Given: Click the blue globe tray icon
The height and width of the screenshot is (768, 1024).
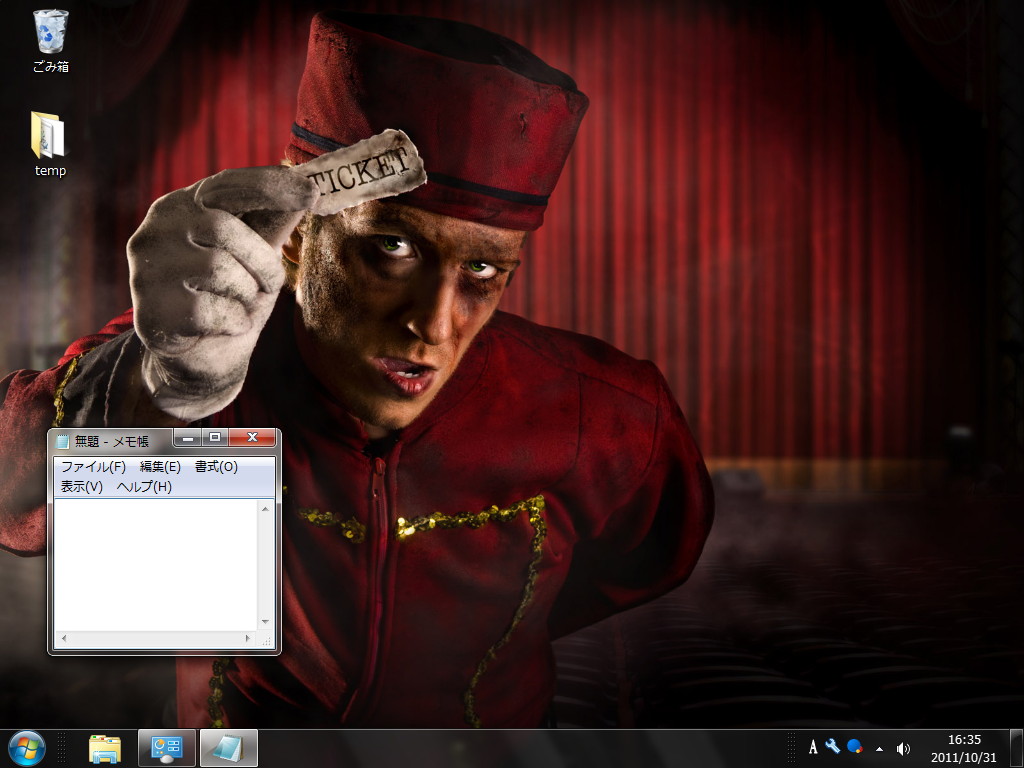Looking at the screenshot, I should [x=855, y=746].
